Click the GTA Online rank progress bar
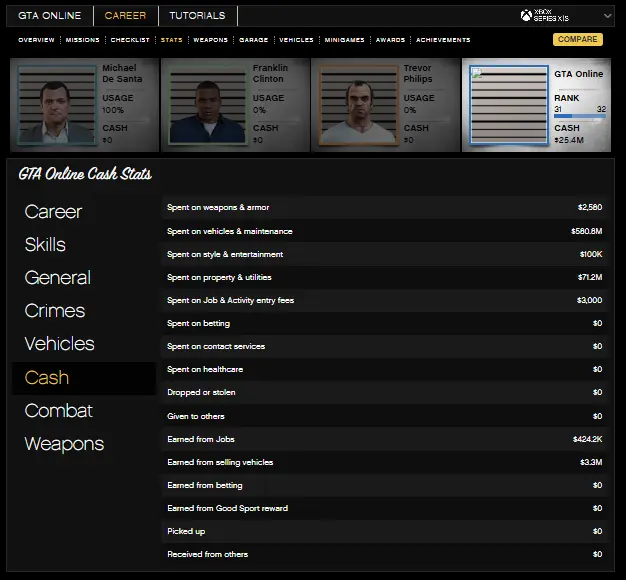The height and width of the screenshot is (580, 626). tap(579, 116)
